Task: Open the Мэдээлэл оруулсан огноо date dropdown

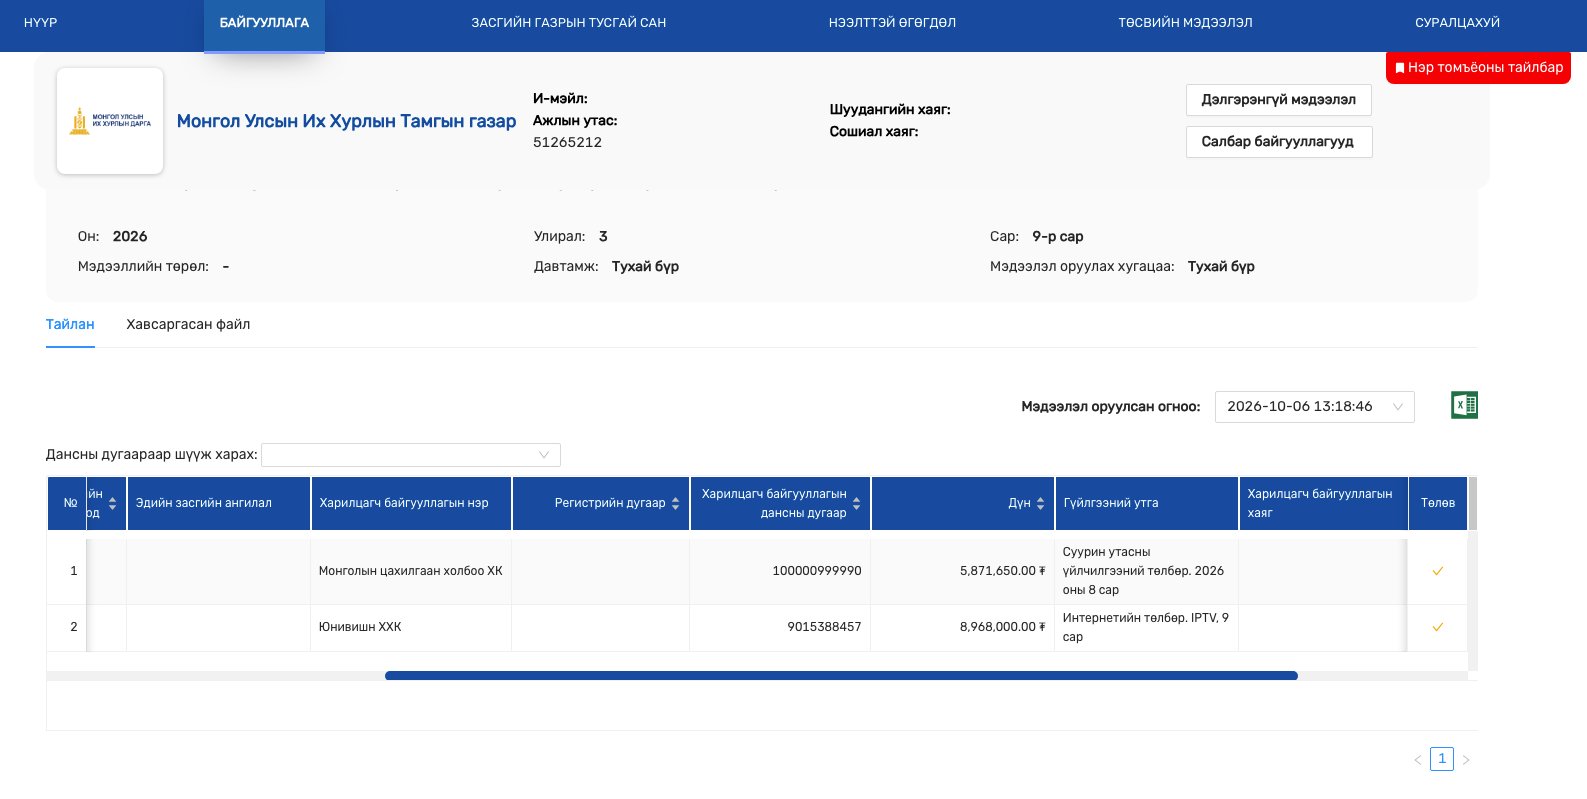Action: click(x=1314, y=406)
